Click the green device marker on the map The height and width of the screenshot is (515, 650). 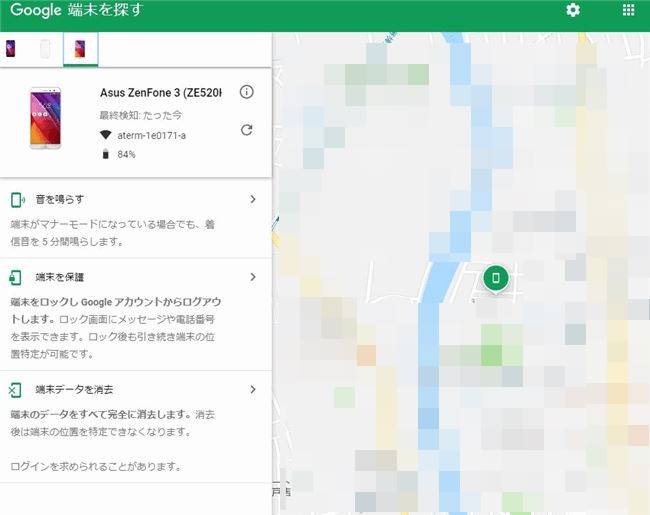pyautogui.click(x=496, y=279)
